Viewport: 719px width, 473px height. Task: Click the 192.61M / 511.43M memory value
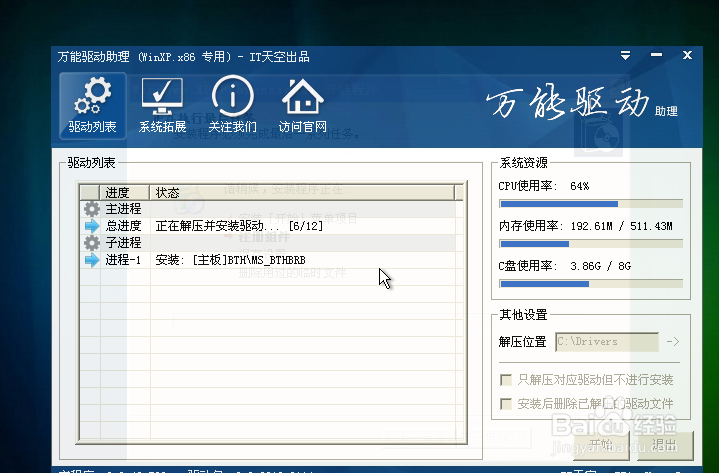click(x=621, y=226)
